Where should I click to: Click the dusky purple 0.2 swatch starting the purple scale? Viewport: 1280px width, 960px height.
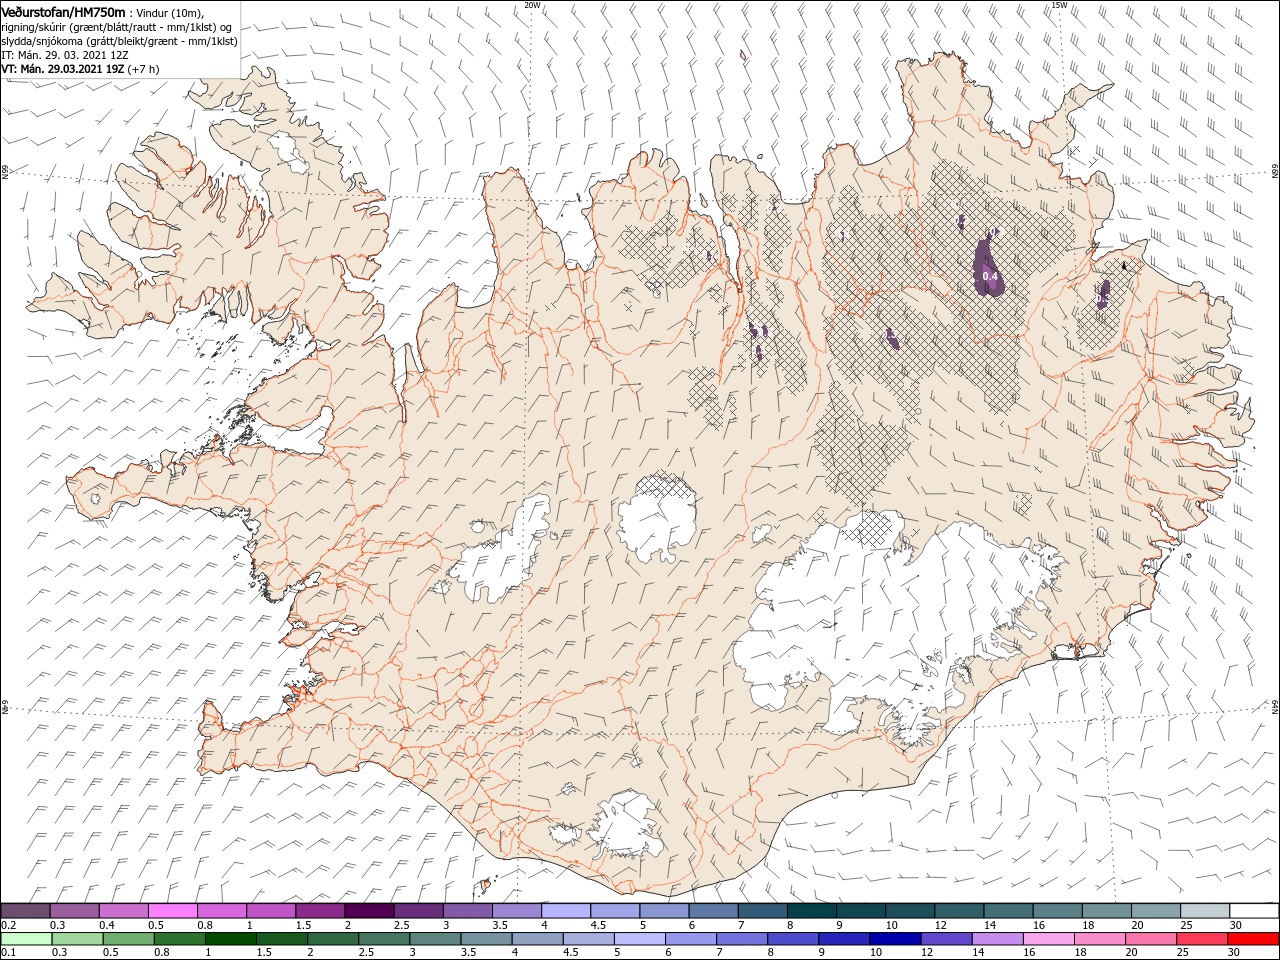[26, 911]
